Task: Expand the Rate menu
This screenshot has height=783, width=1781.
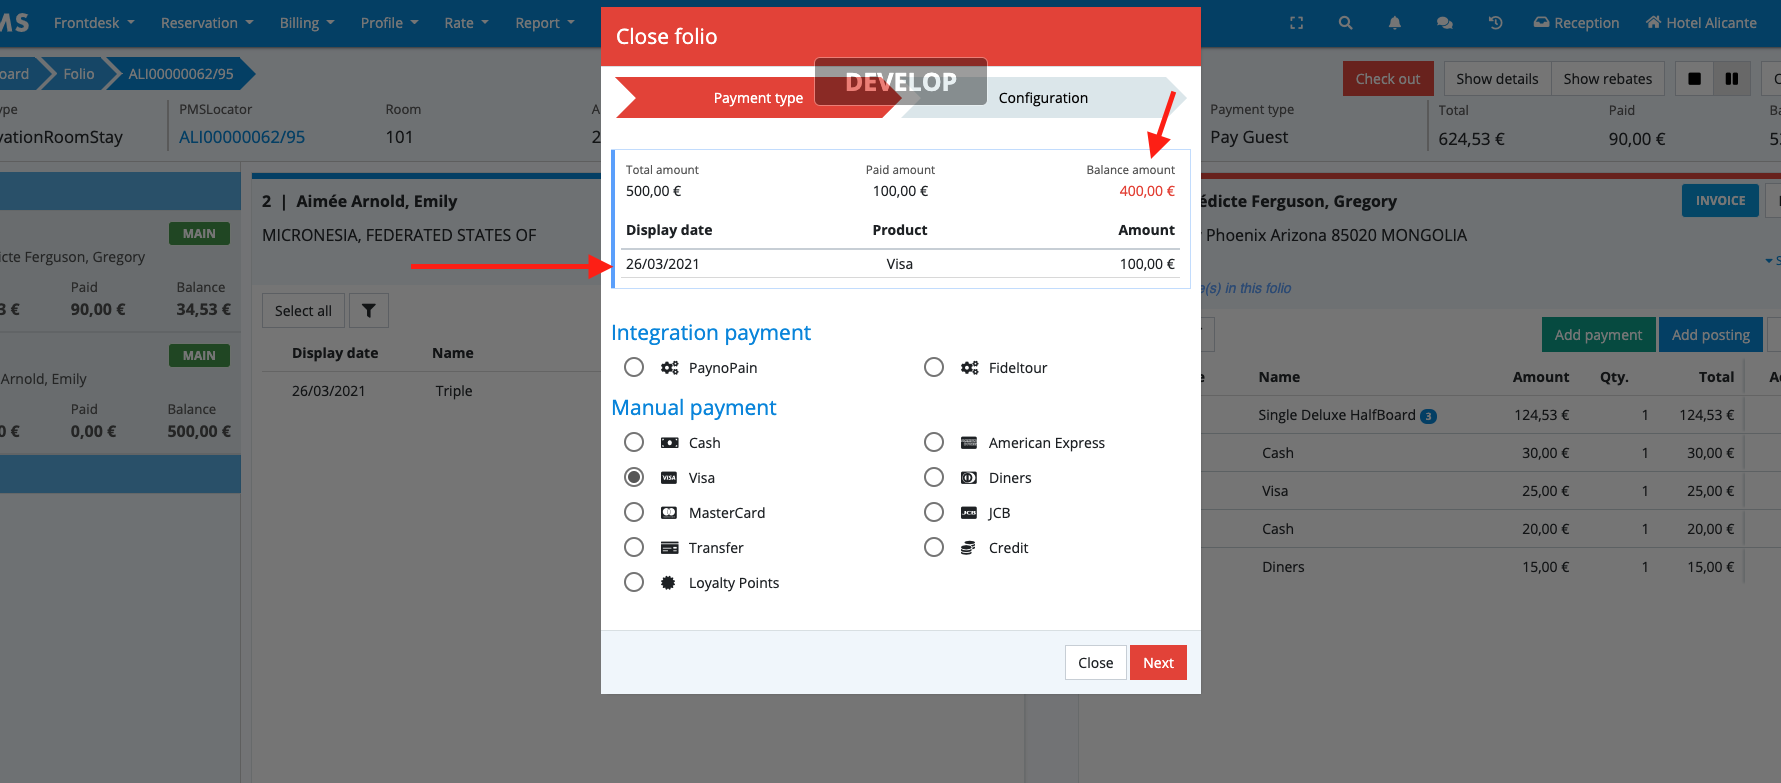Action: [466, 23]
